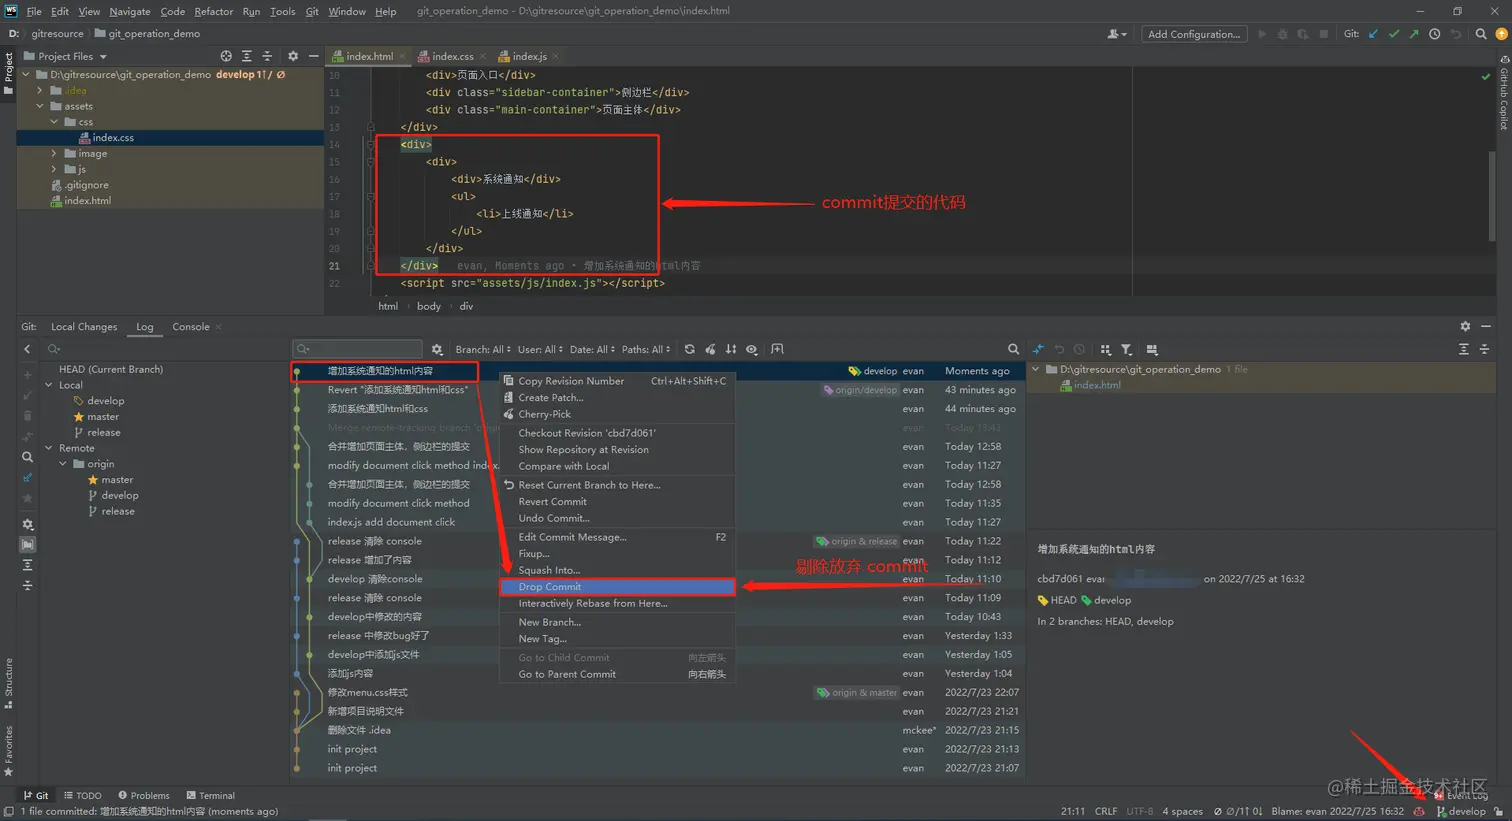Refresh the Git log
Viewport: 1512px width, 821px height.
coord(689,349)
